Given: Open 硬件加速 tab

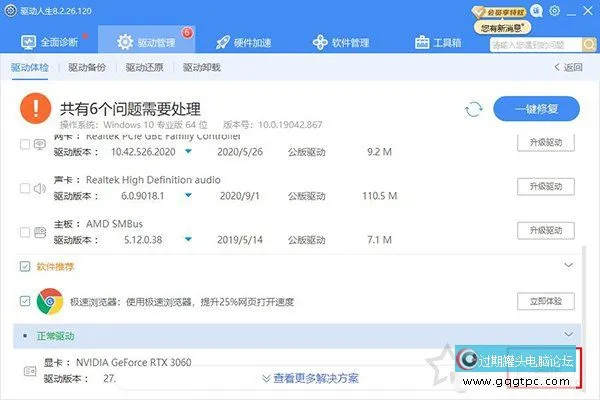Looking at the screenshot, I should click(x=243, y=42).
